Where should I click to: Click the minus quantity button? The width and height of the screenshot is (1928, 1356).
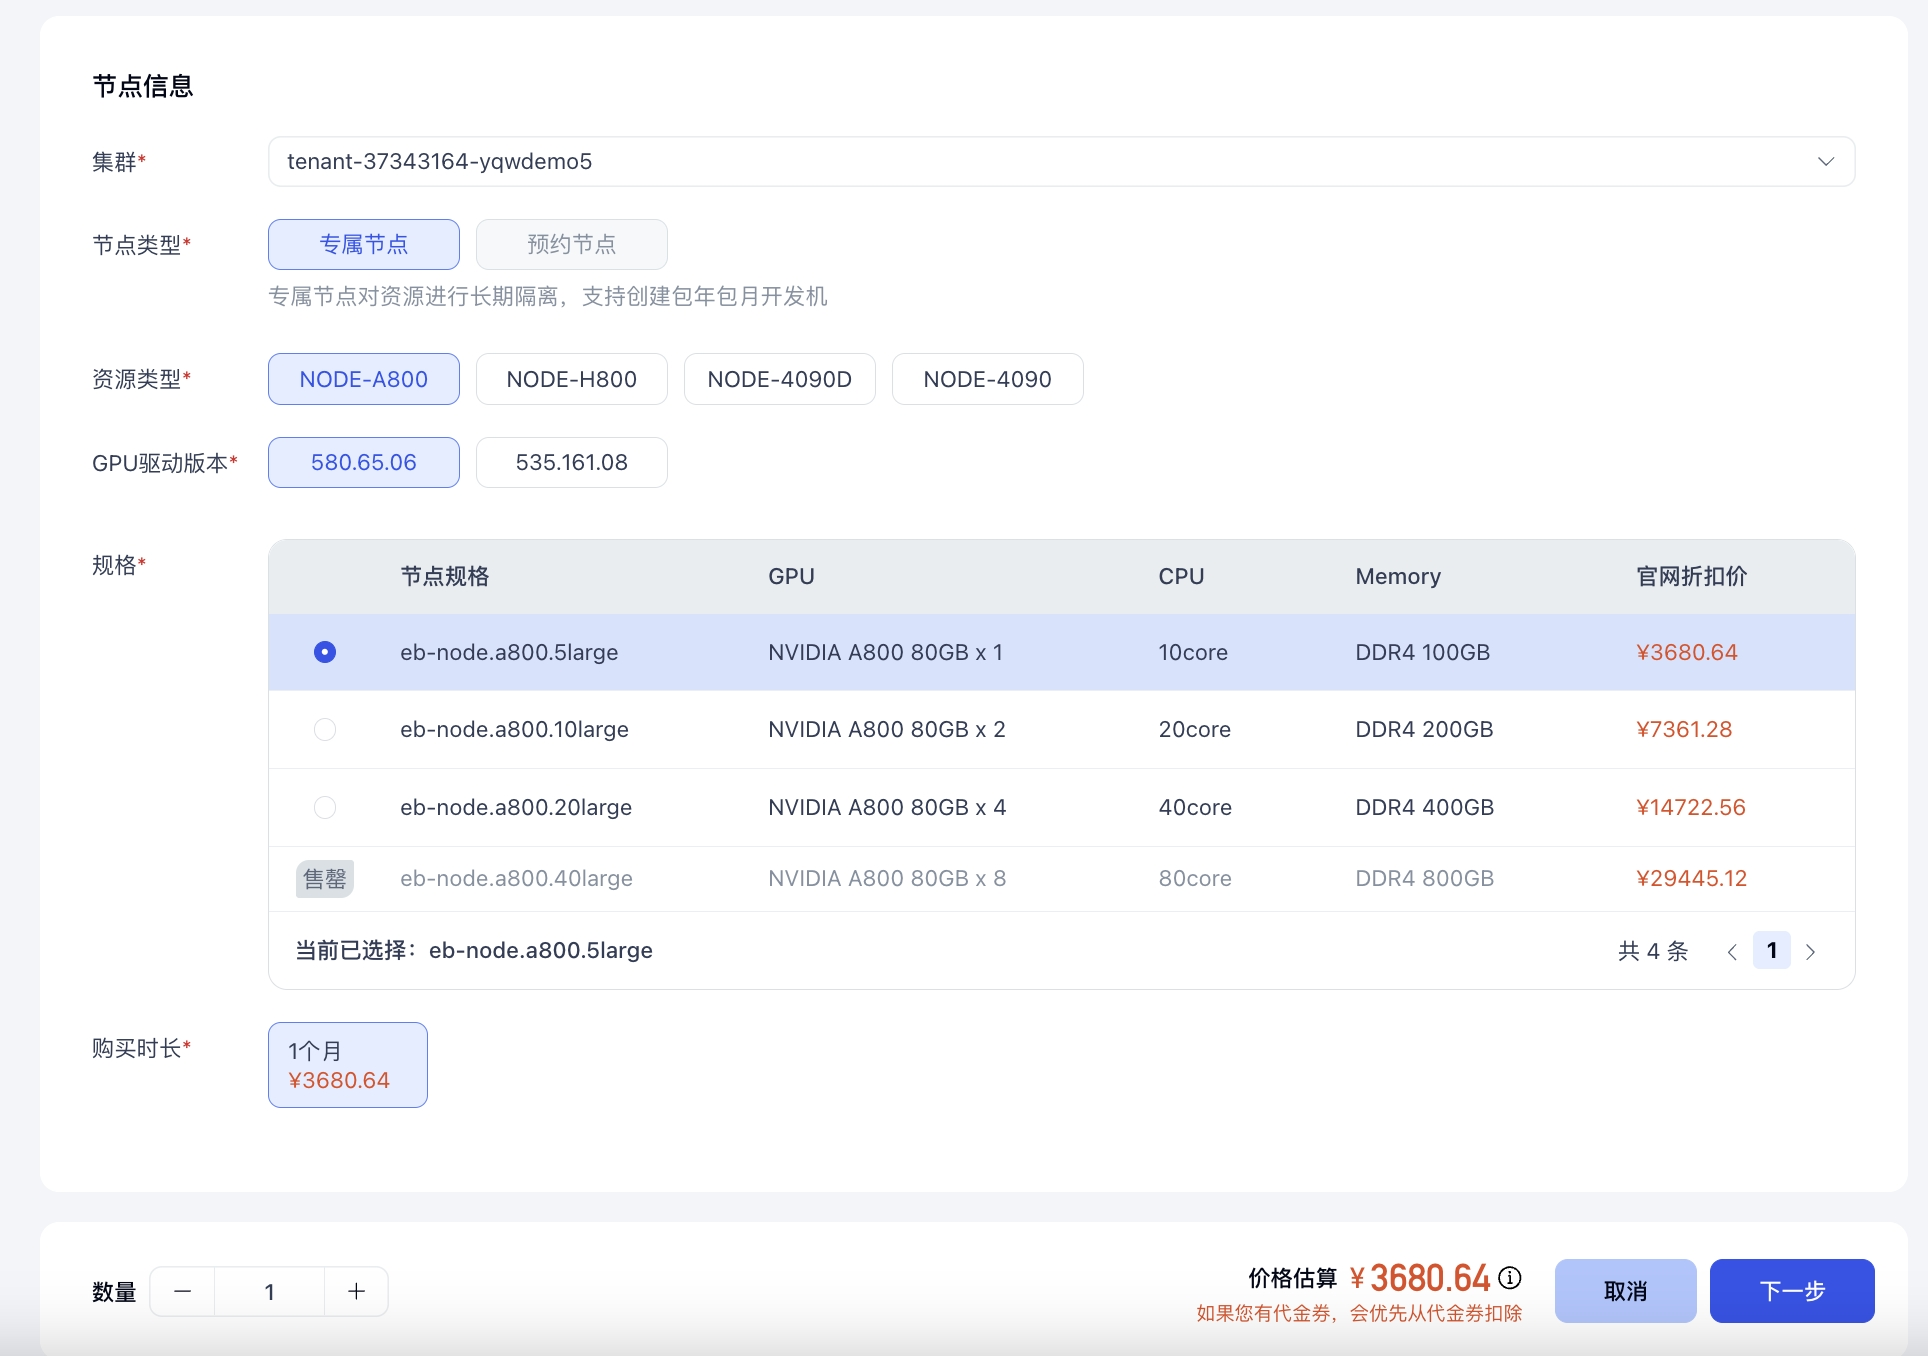tap(182, 1291)
